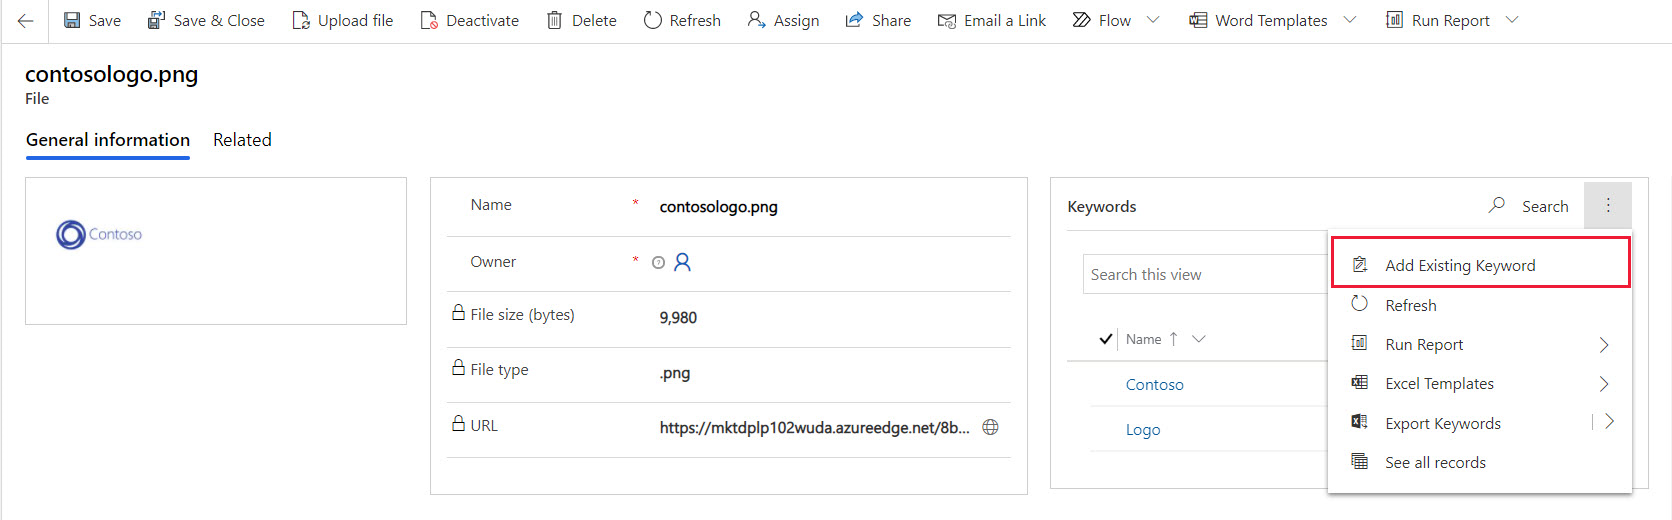Select See all records
1672x520 pixels.
pos(1480,462)
